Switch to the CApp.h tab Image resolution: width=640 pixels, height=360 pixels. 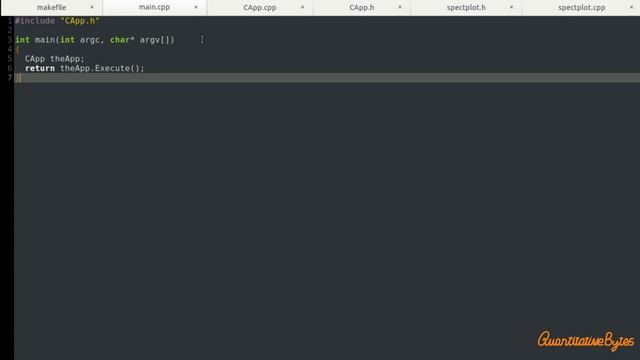pos(362,7)
